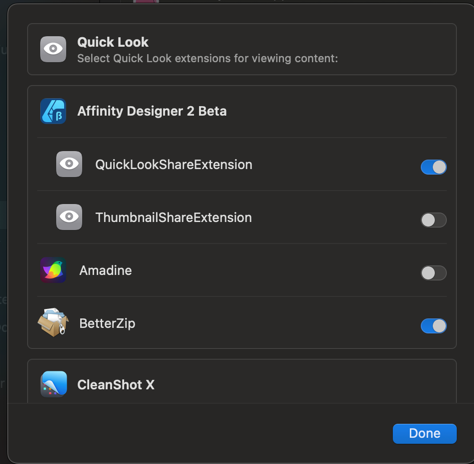
Task: Click the eye icon beside QuickLookShareExtension
Action: pyautogui.click(x=69, y=164)
